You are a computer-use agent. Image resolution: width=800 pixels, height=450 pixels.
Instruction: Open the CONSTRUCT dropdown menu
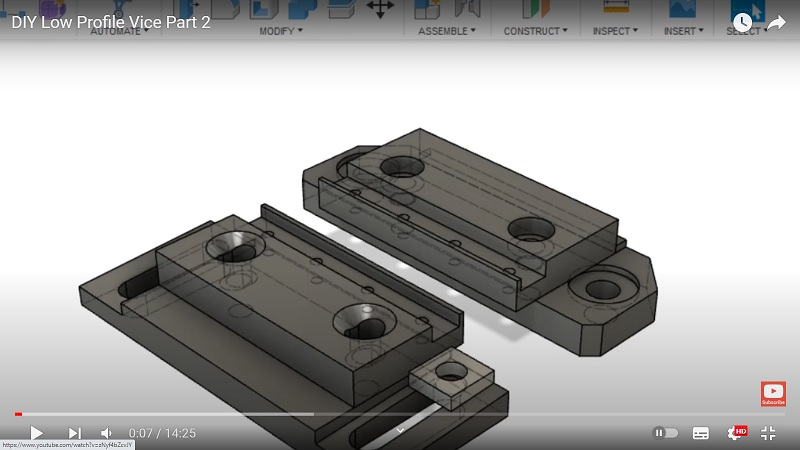point(535,31)
